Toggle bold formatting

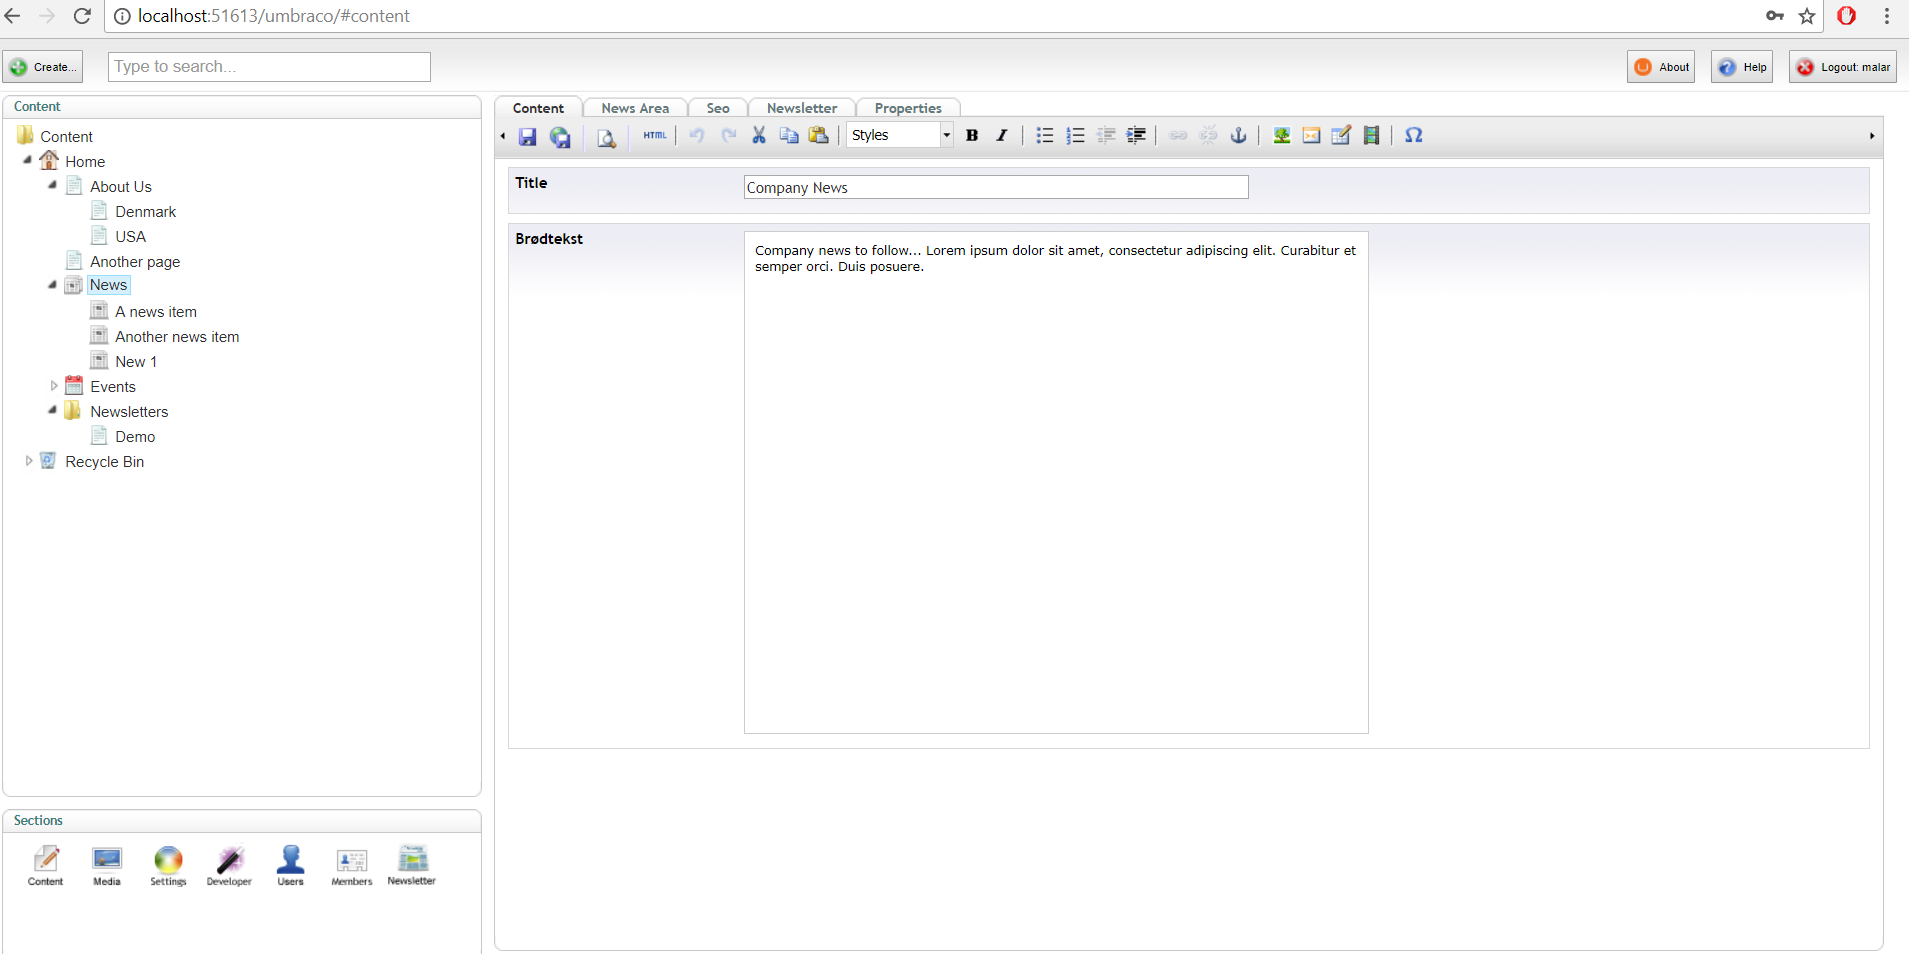(972, 136)
